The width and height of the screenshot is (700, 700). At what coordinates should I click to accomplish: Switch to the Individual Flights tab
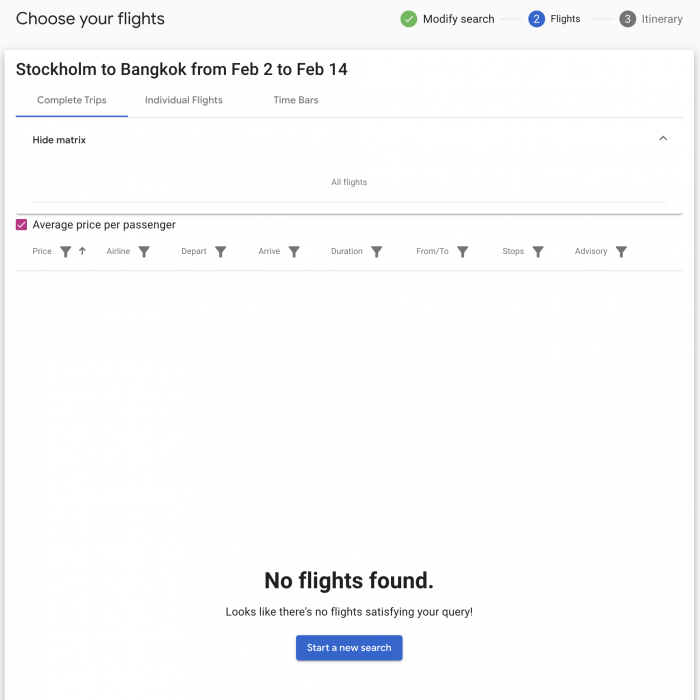184,100
